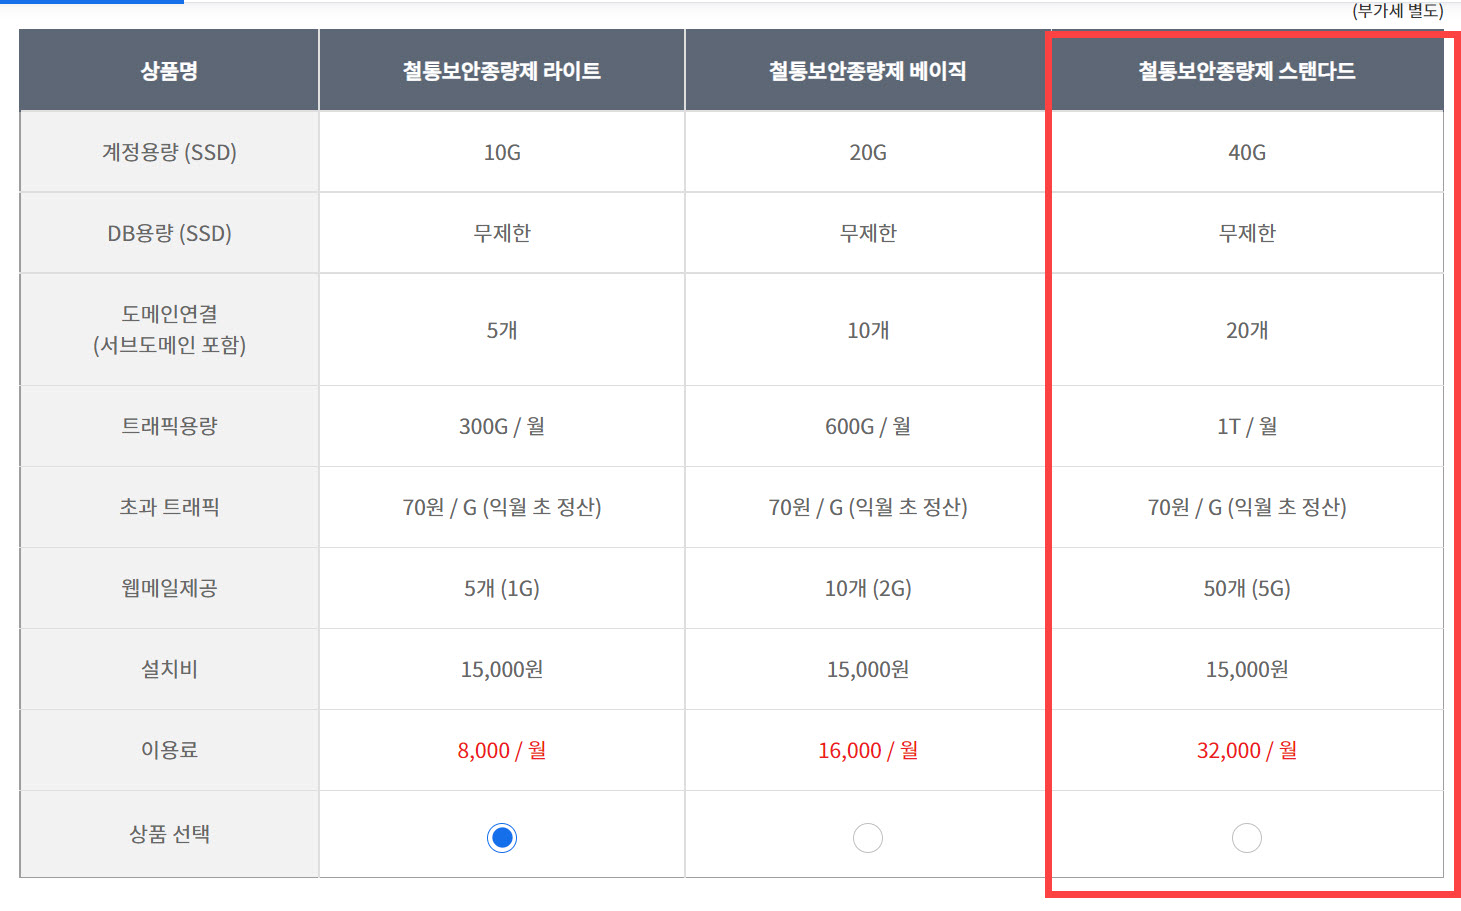This screenshot has width=1461, height=911.
Task: Click the 16,000 / 월 price text
Action: tap(866, 750)
